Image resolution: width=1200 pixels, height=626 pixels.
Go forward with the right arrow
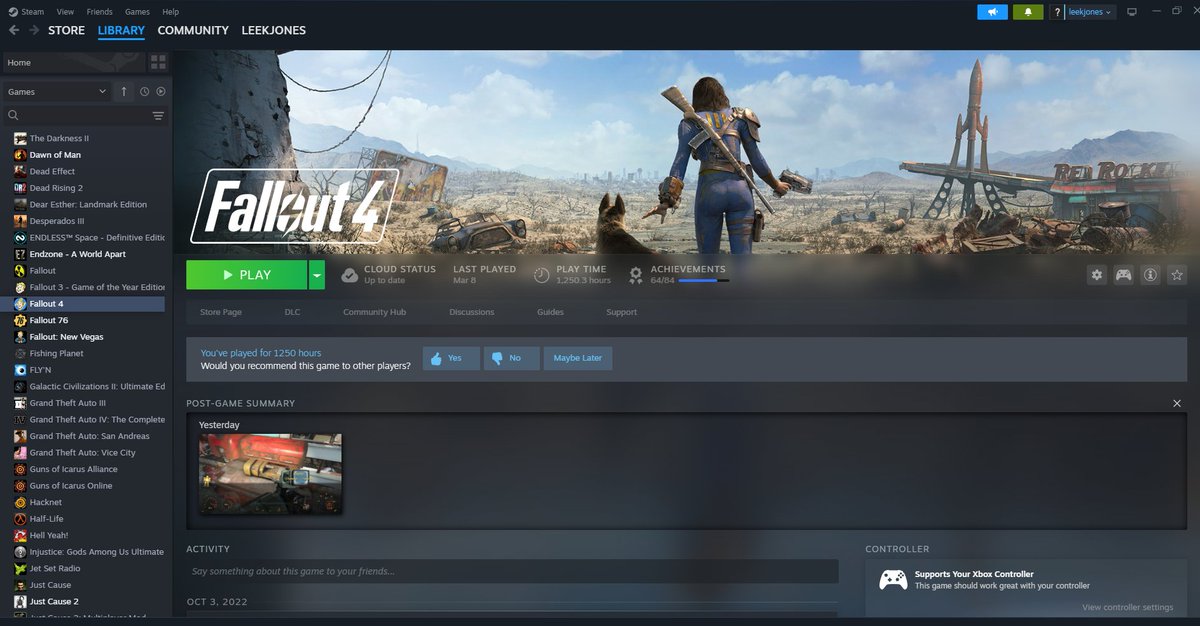[x=35, y=30]
